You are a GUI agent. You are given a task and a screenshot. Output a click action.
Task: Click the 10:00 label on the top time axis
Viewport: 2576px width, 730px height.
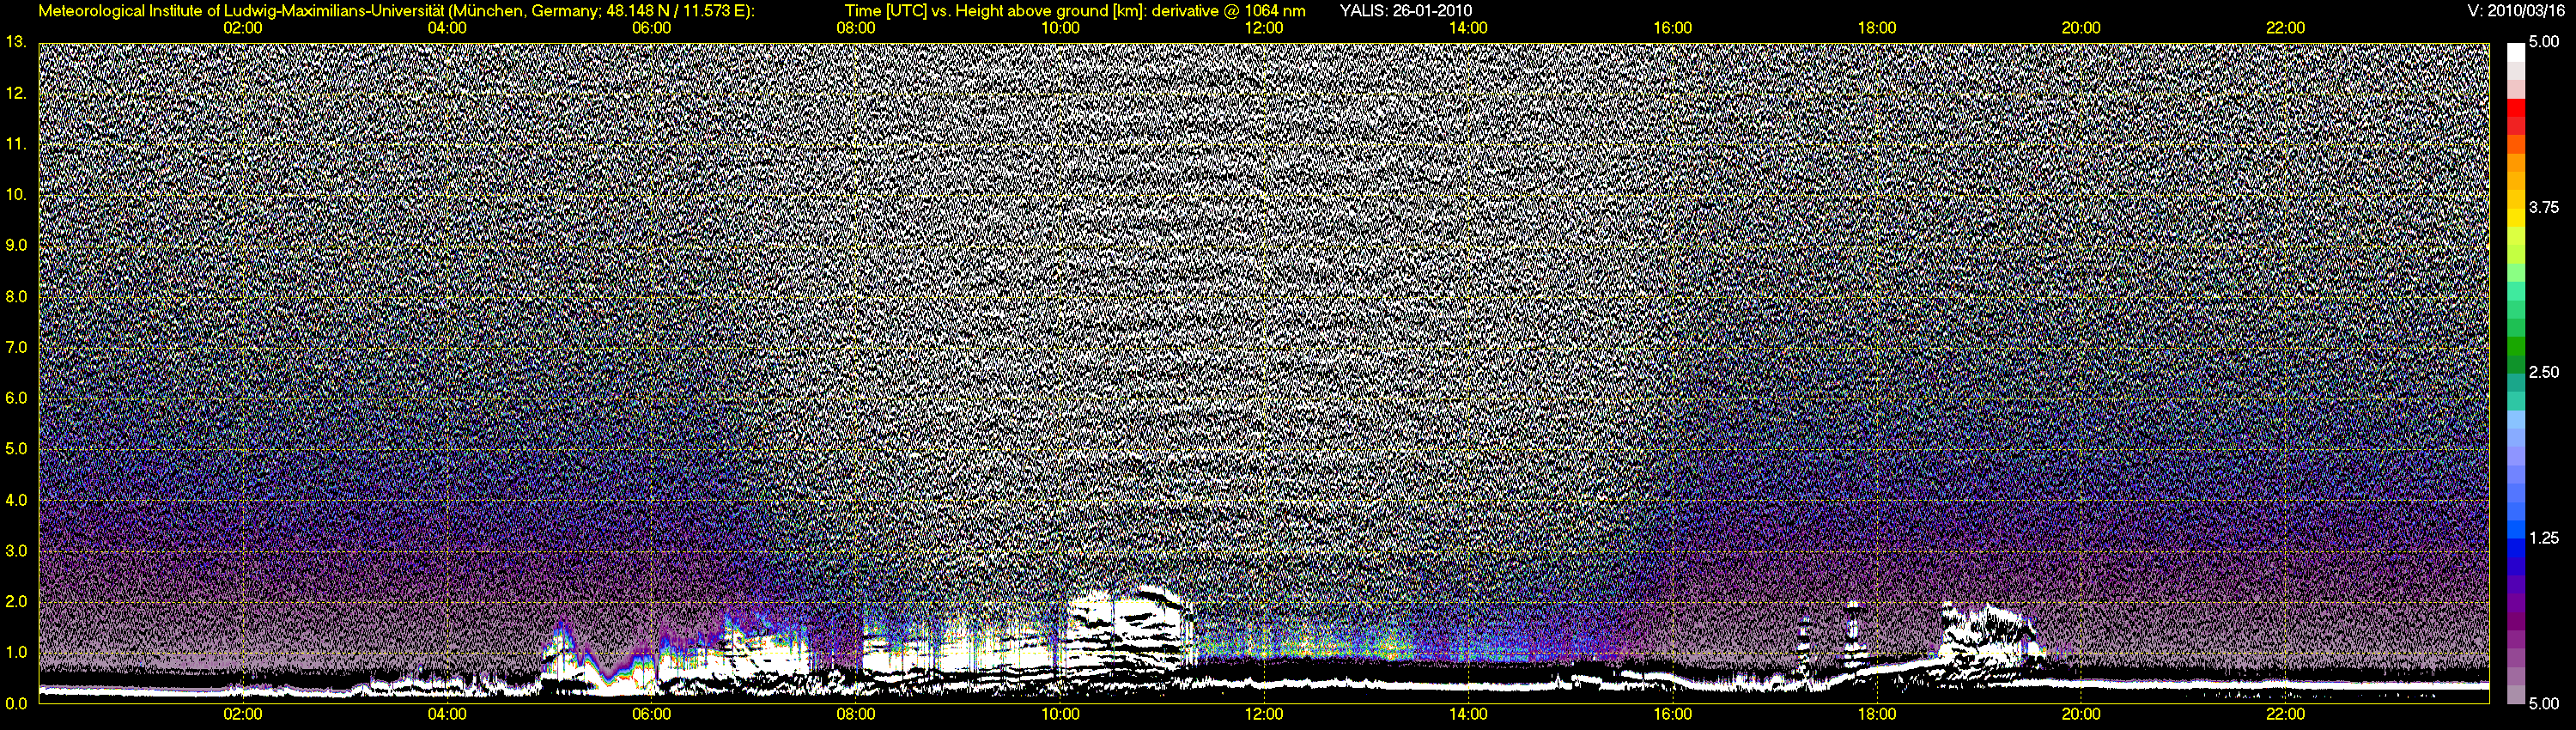1060,28
